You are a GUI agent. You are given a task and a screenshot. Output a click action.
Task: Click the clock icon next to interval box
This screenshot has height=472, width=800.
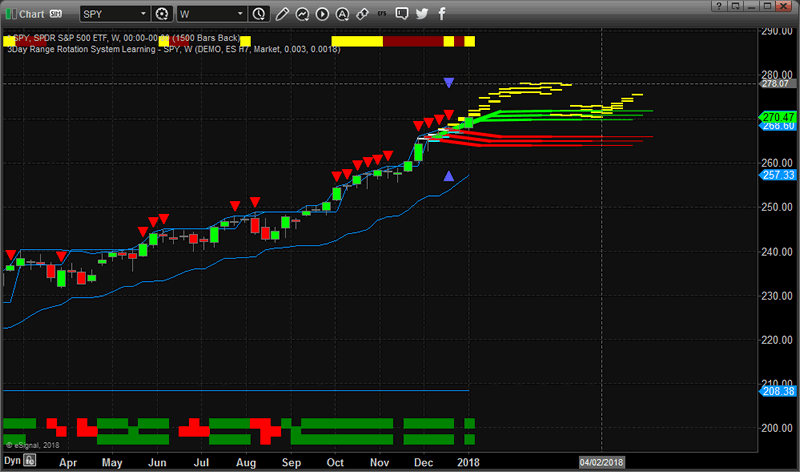pos(259,14)
